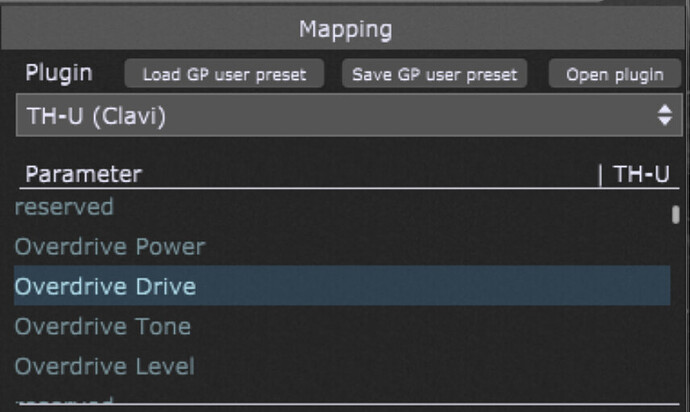Click the up arrow of plugin selector
Screen dimensions: 690x412
click(664, 109)
